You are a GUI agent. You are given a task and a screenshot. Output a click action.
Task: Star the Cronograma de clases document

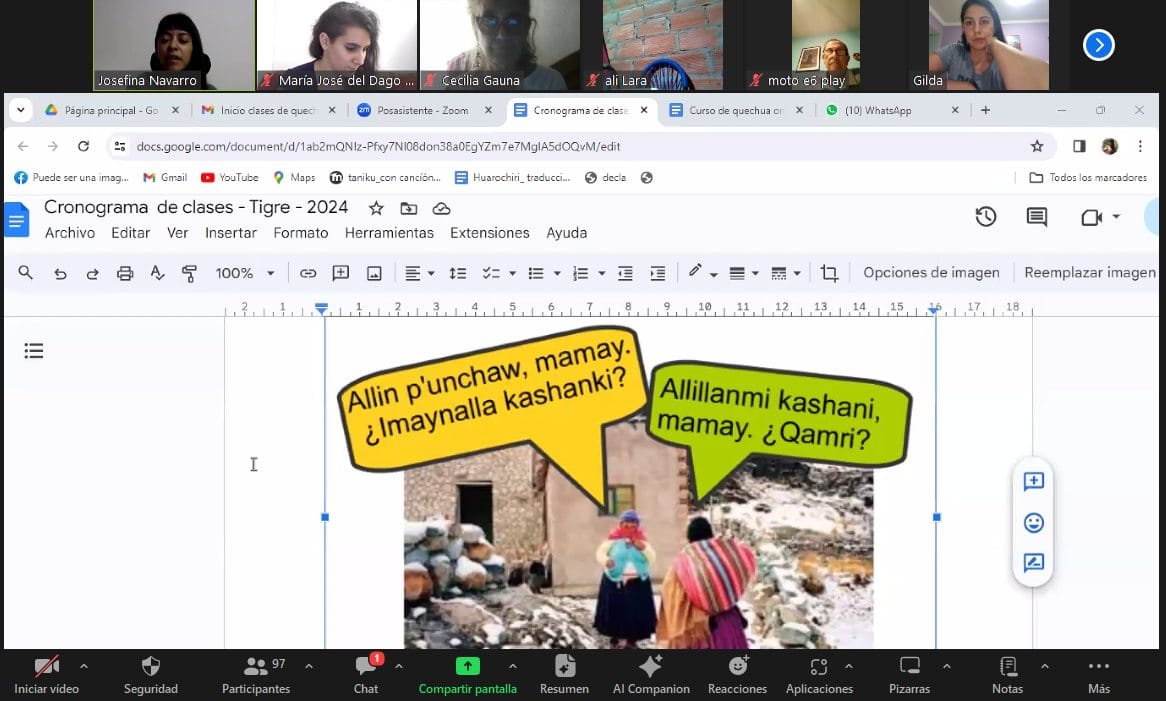tap(376, 208)
